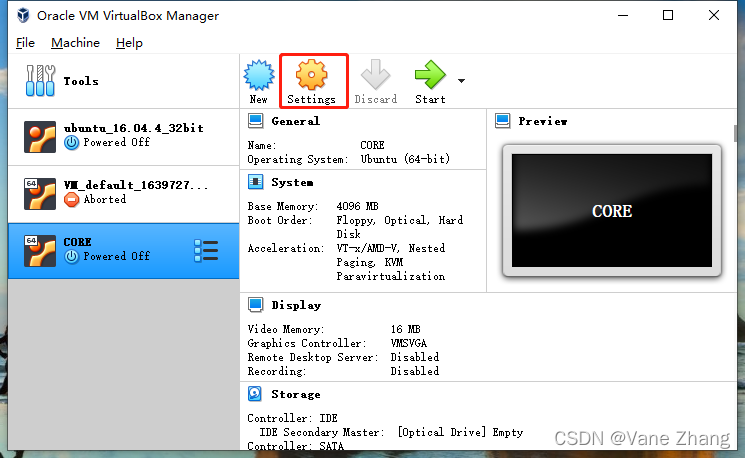Open the CORE machine list-menu icon
Image resolution: width=745 pixels, height=458 pixels.
(x=206, y=251)
